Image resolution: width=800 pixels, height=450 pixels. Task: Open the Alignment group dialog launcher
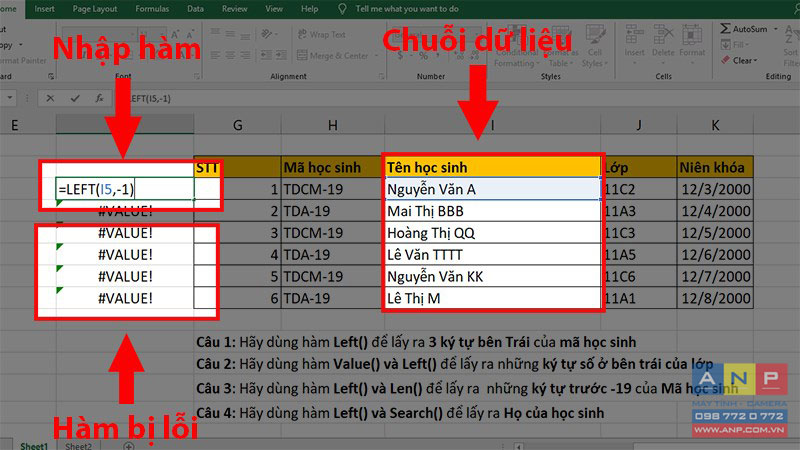point(381,76)
